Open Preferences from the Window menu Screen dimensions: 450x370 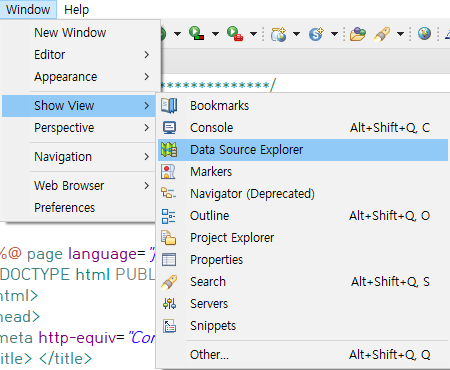(x=79, y=208)
